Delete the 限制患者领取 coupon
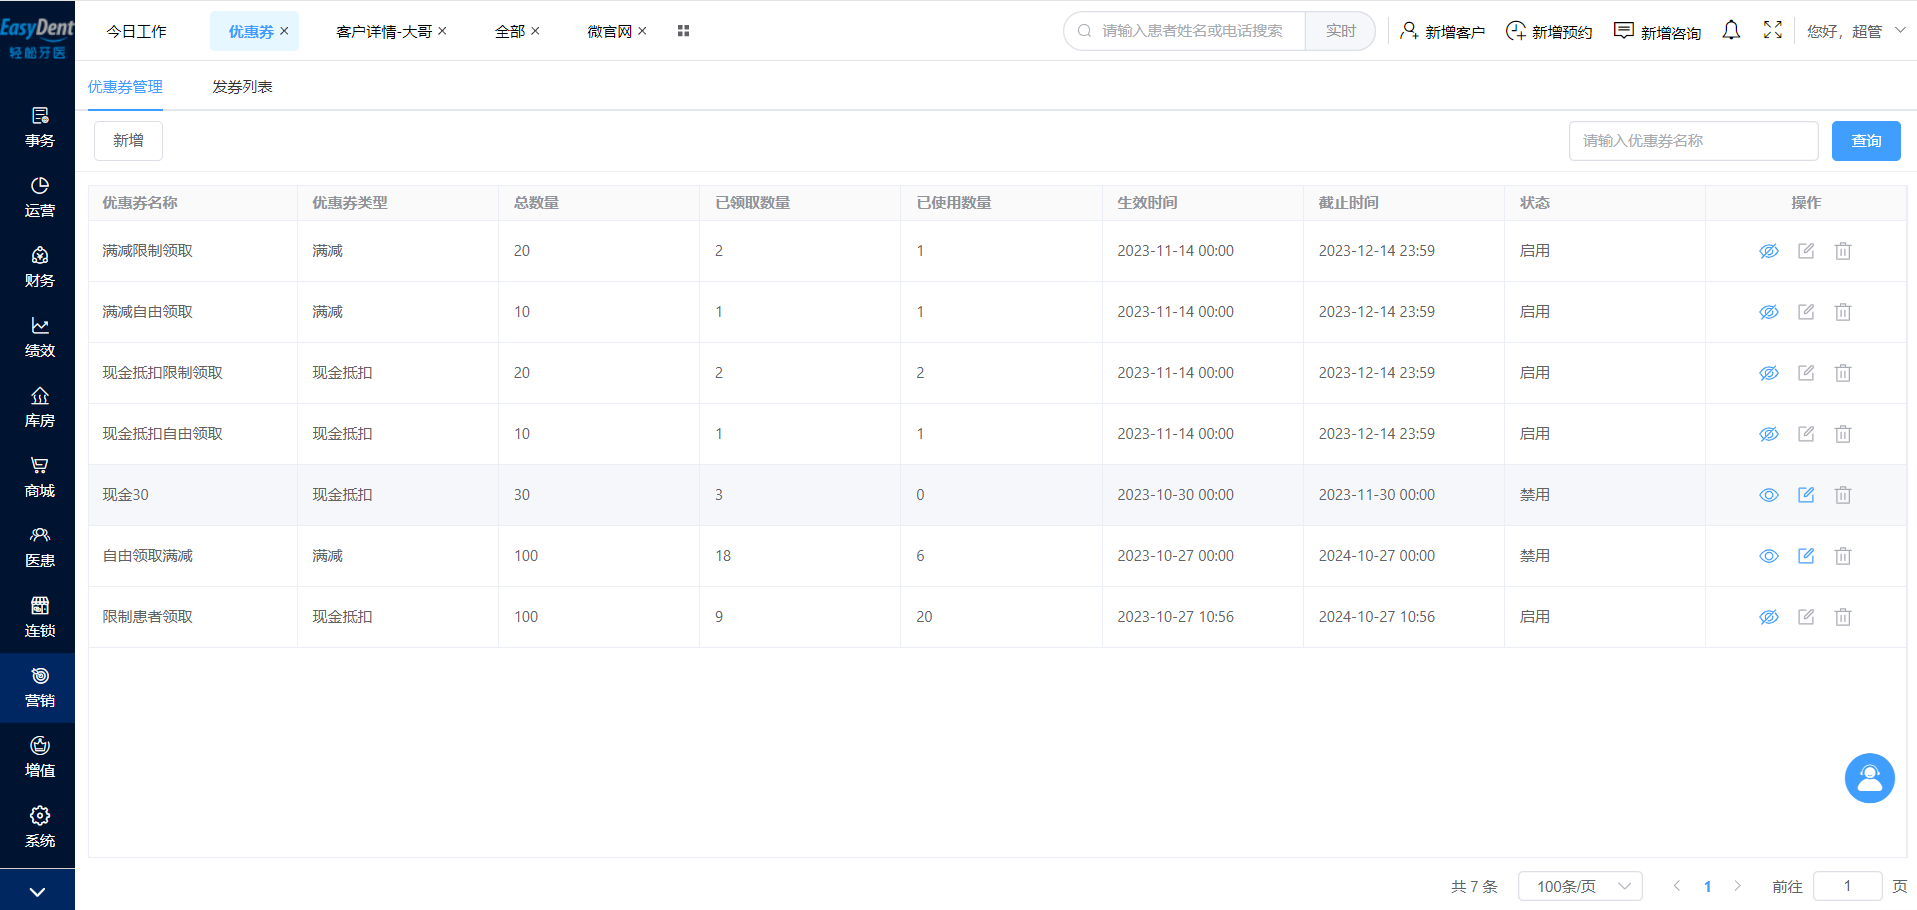 (x=1843, y=617)
